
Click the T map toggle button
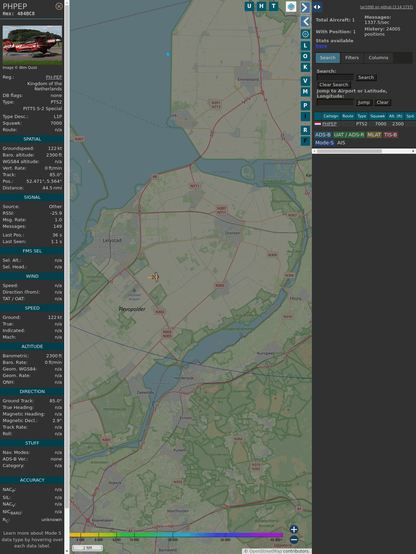pos(273,6)
